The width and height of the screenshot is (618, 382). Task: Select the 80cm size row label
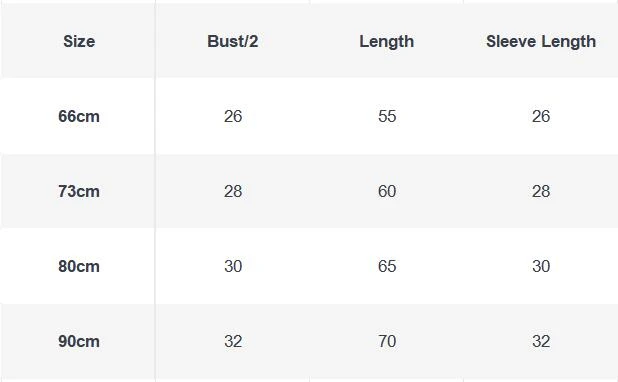(x=79, y=266)
